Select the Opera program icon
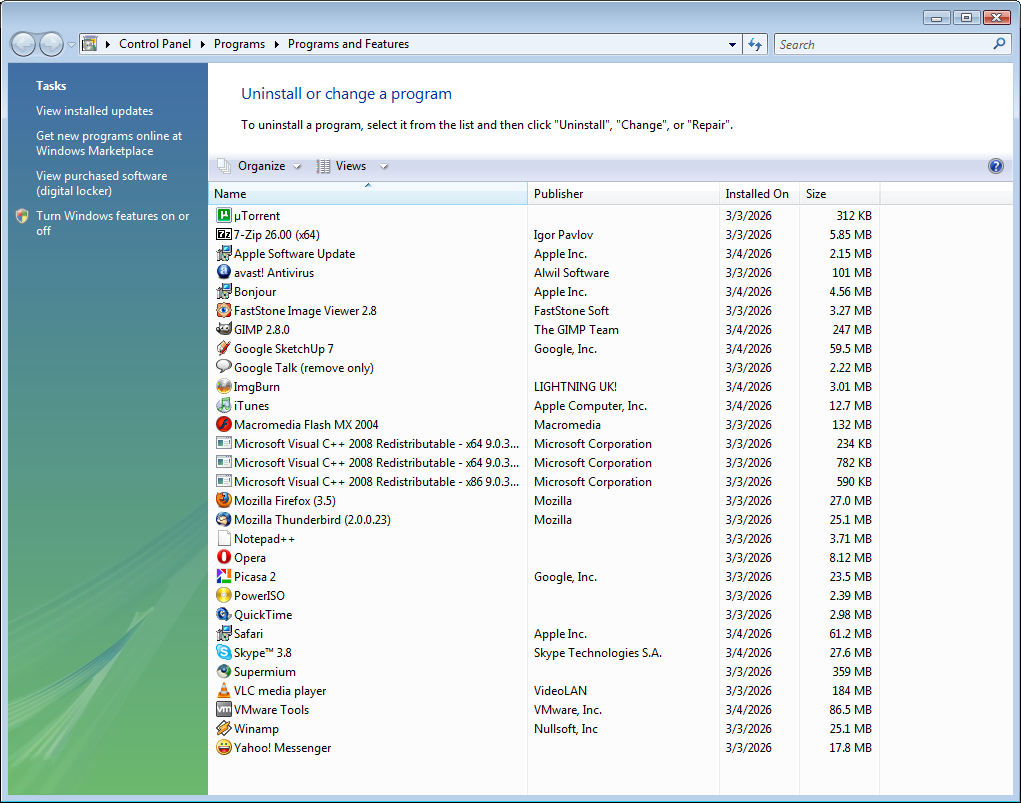 (x=223, y=557)
